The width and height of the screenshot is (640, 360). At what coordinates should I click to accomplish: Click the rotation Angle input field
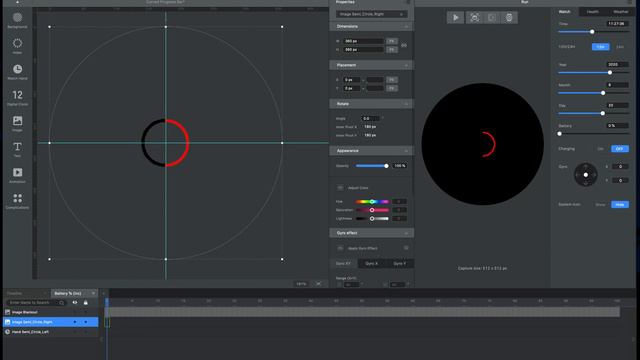[370, 118]
